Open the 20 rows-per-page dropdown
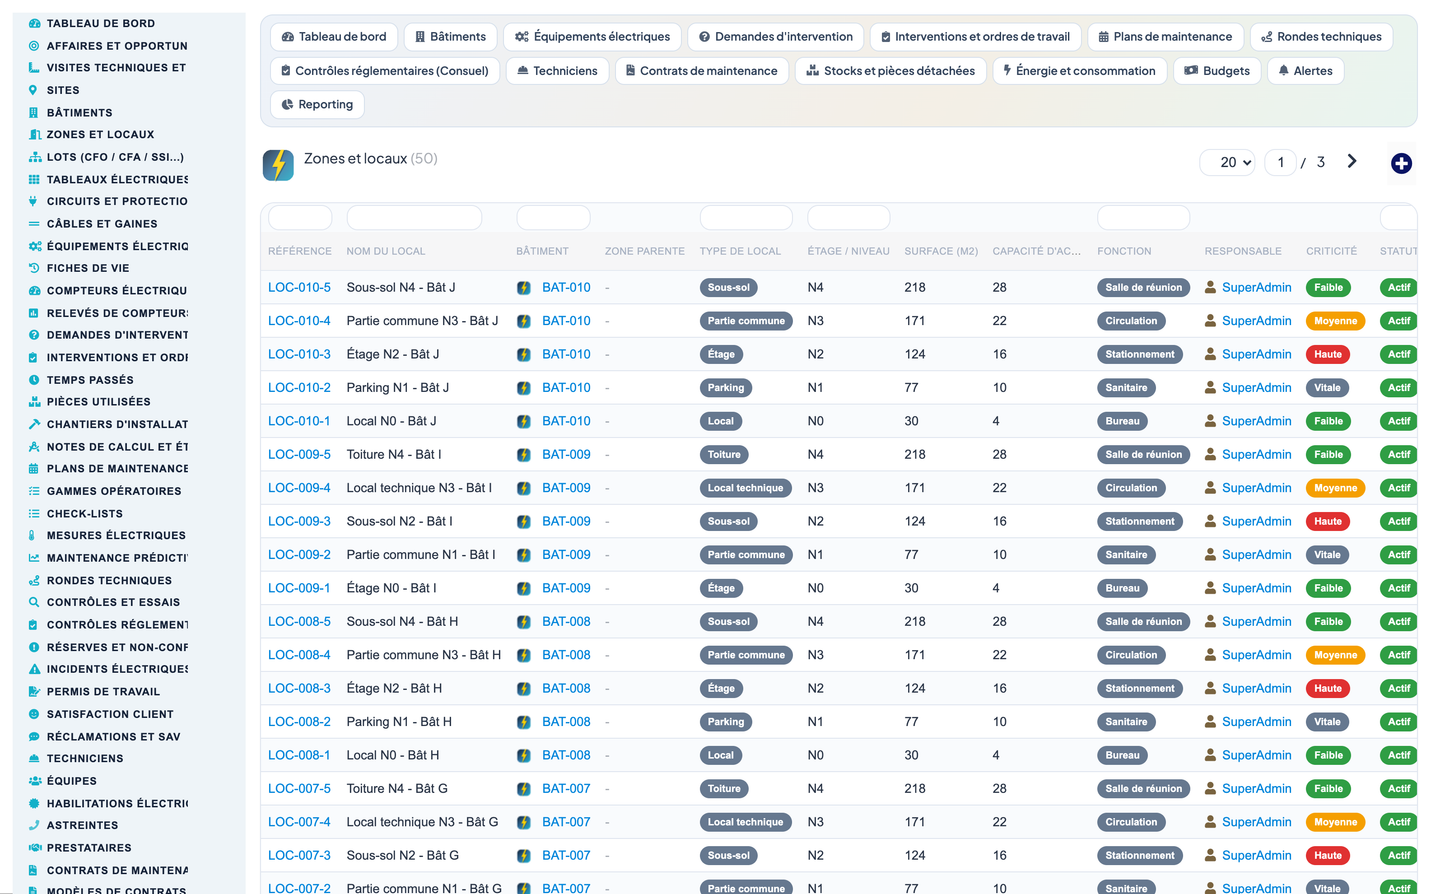Image resolution: width=1445 pixels, height=894 pixels. (x=1228, y=162)
